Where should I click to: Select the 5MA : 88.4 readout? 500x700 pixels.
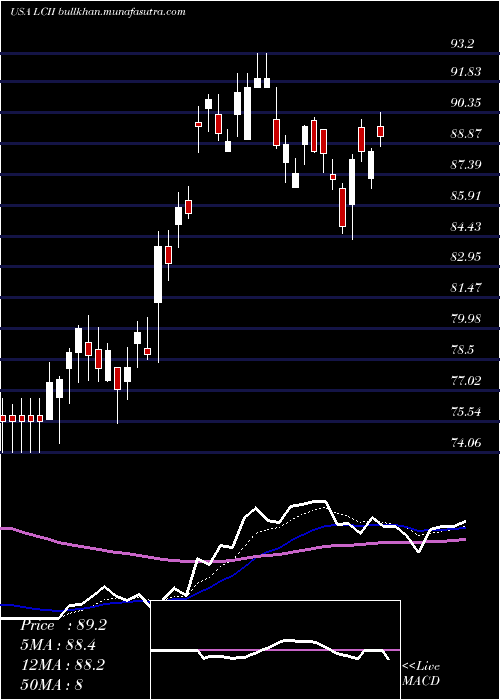58,645
